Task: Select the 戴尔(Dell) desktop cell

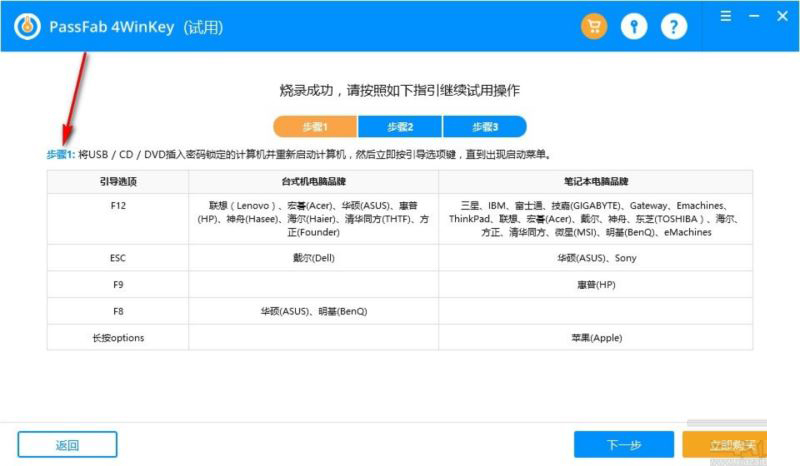Action: pos(313,258)
